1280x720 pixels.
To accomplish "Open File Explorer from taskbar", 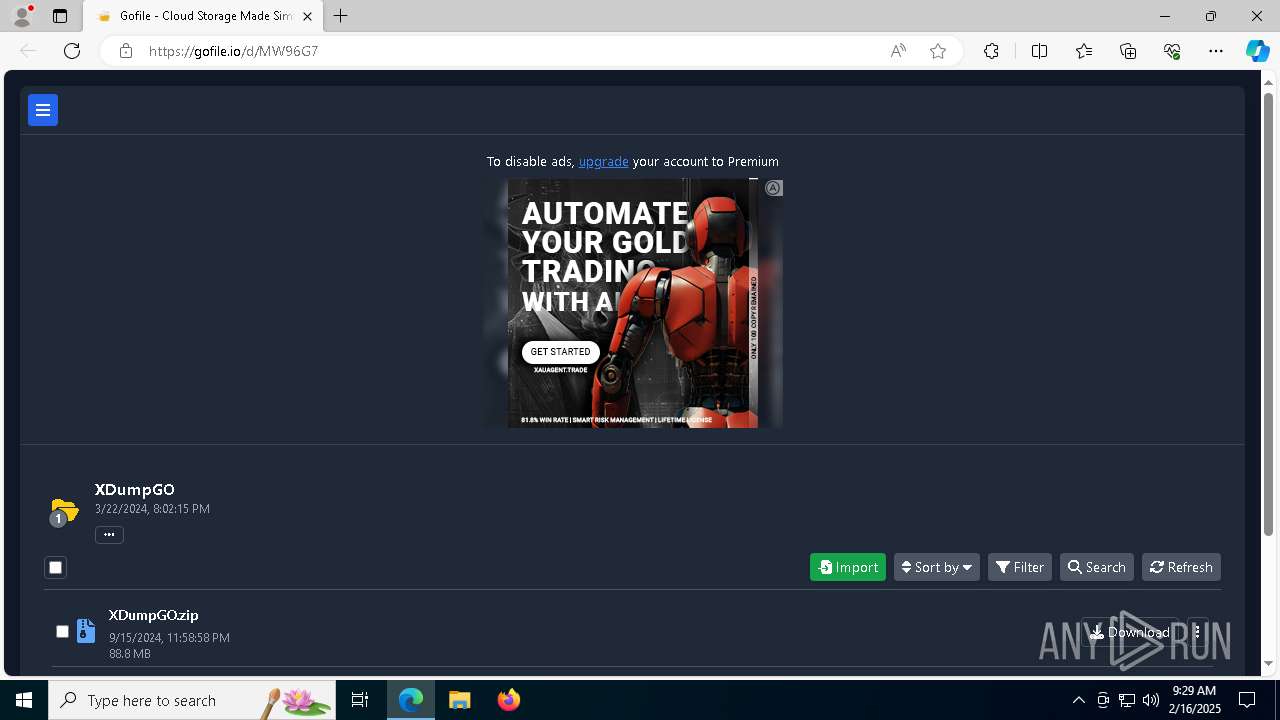I will point(460,700).
